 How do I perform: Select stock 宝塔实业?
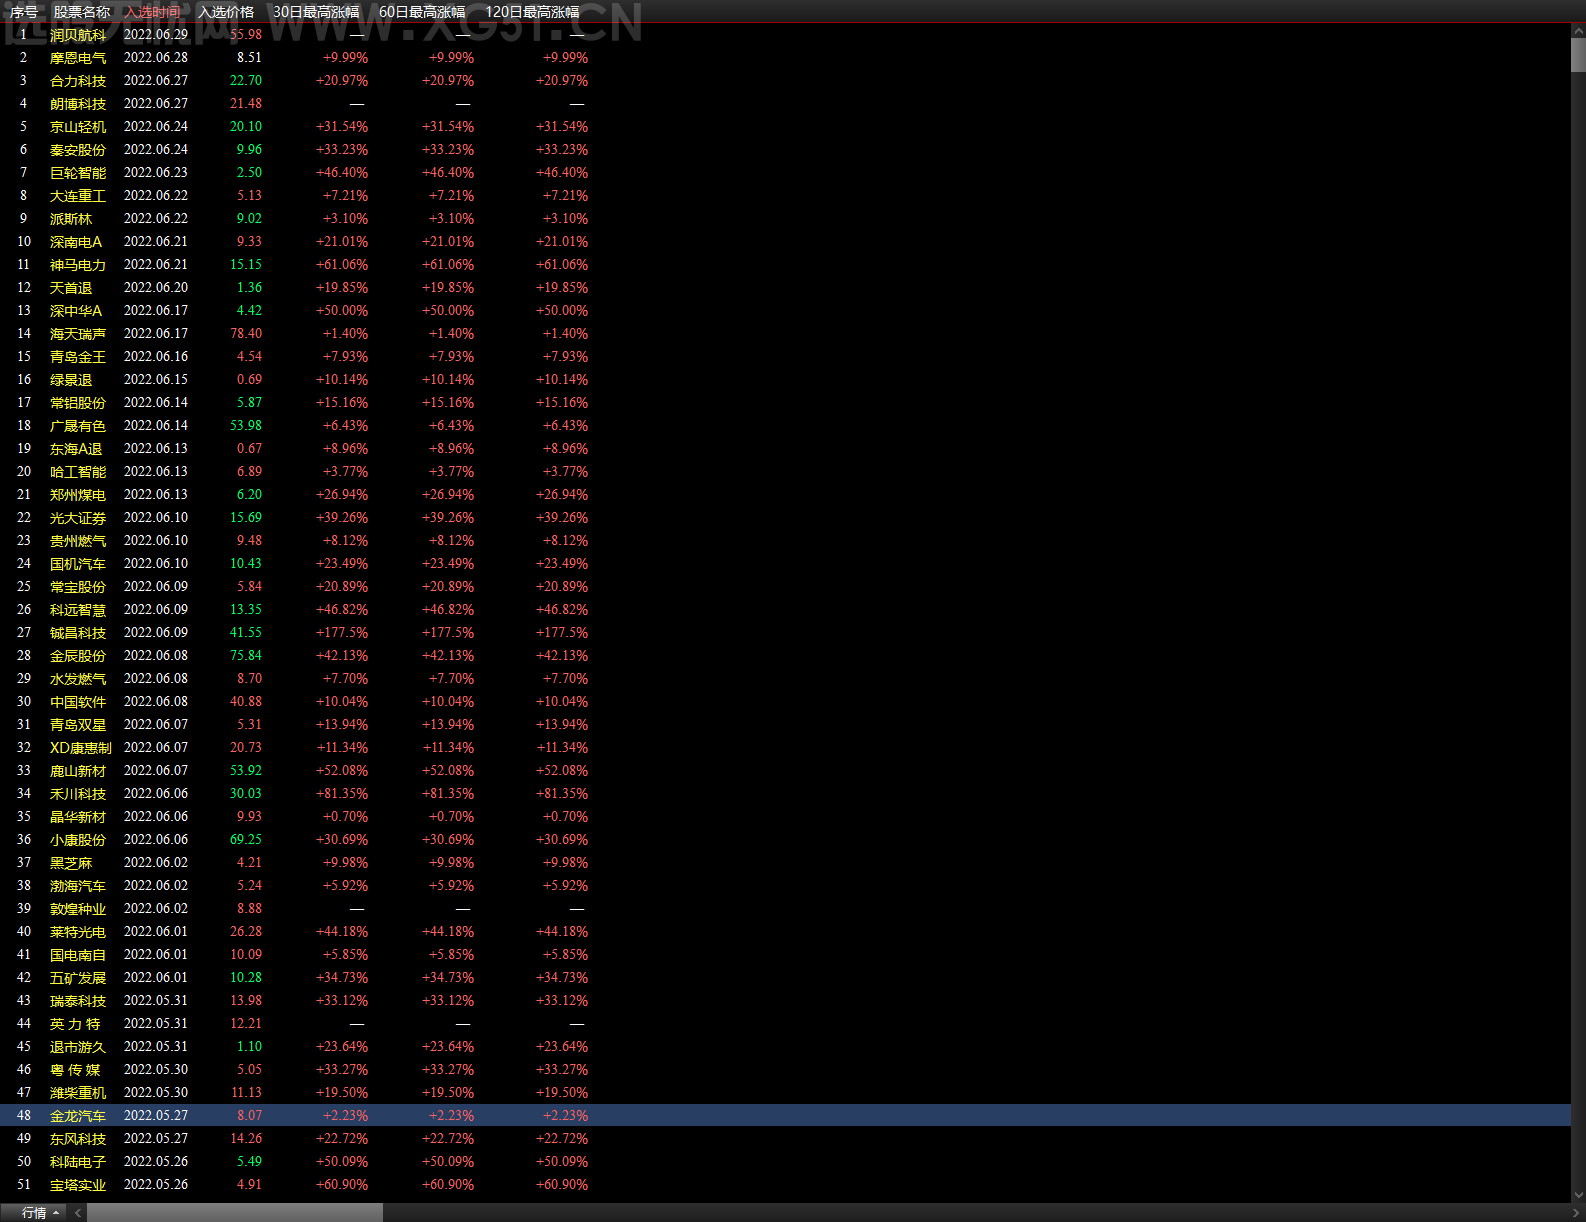pyautogui.click(x=78, y=1185)
